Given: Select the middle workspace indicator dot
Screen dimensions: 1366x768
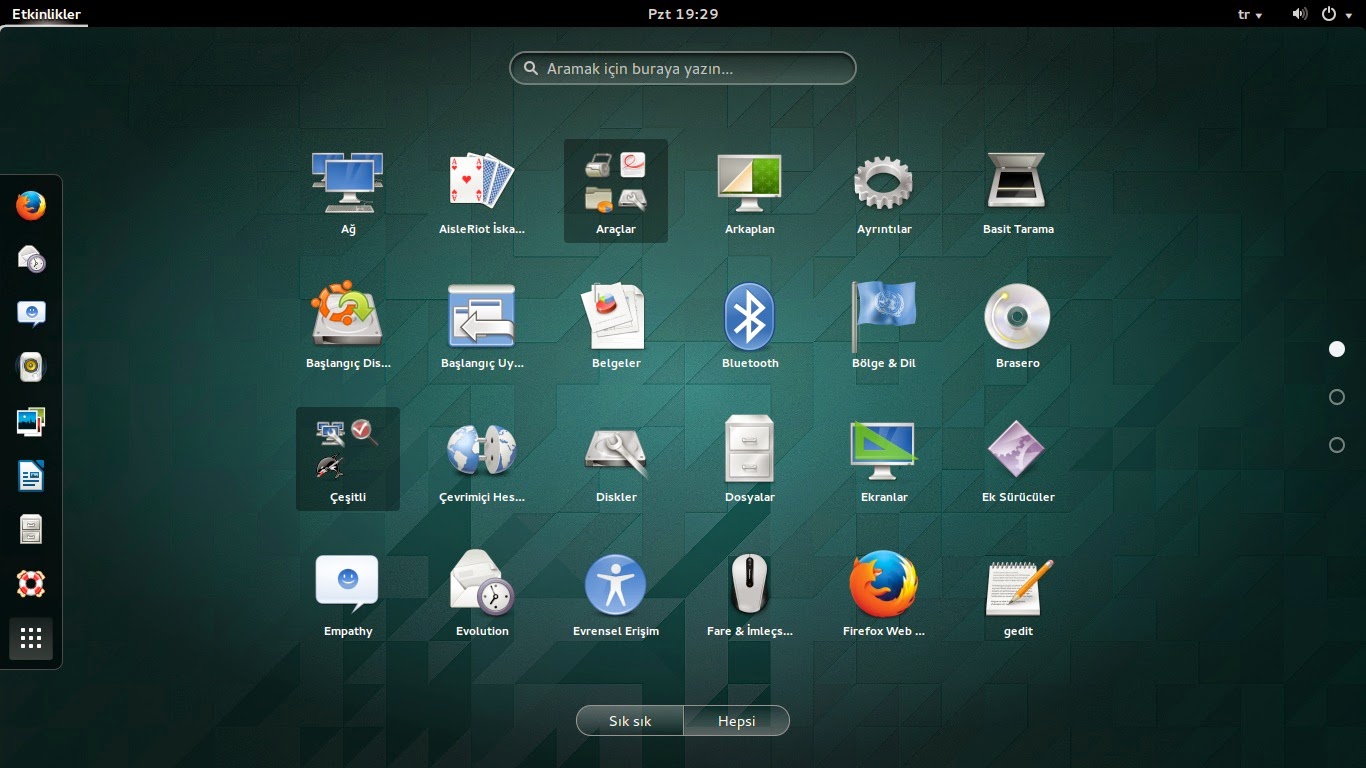Looking at the screenshot, I should pyautogui.click(x=1337, y=397).
